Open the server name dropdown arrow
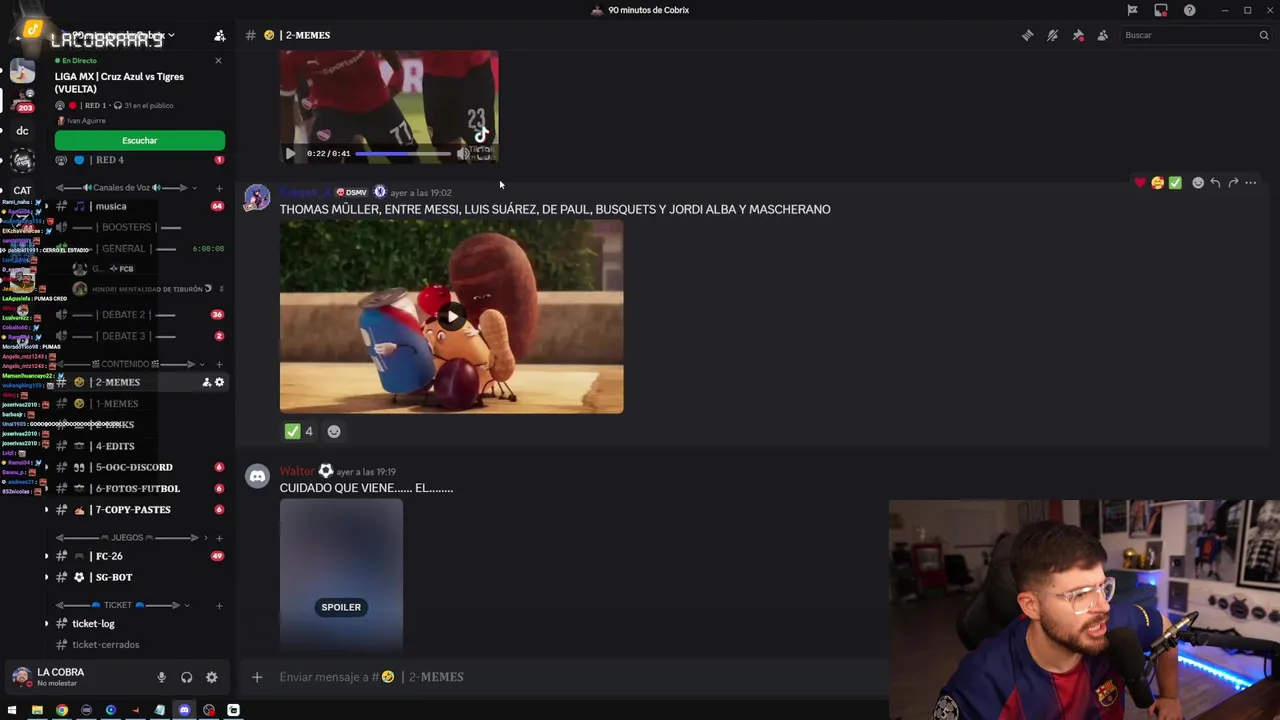The height and width of the screenshot is (720, 1280). [x=171, y=36]
